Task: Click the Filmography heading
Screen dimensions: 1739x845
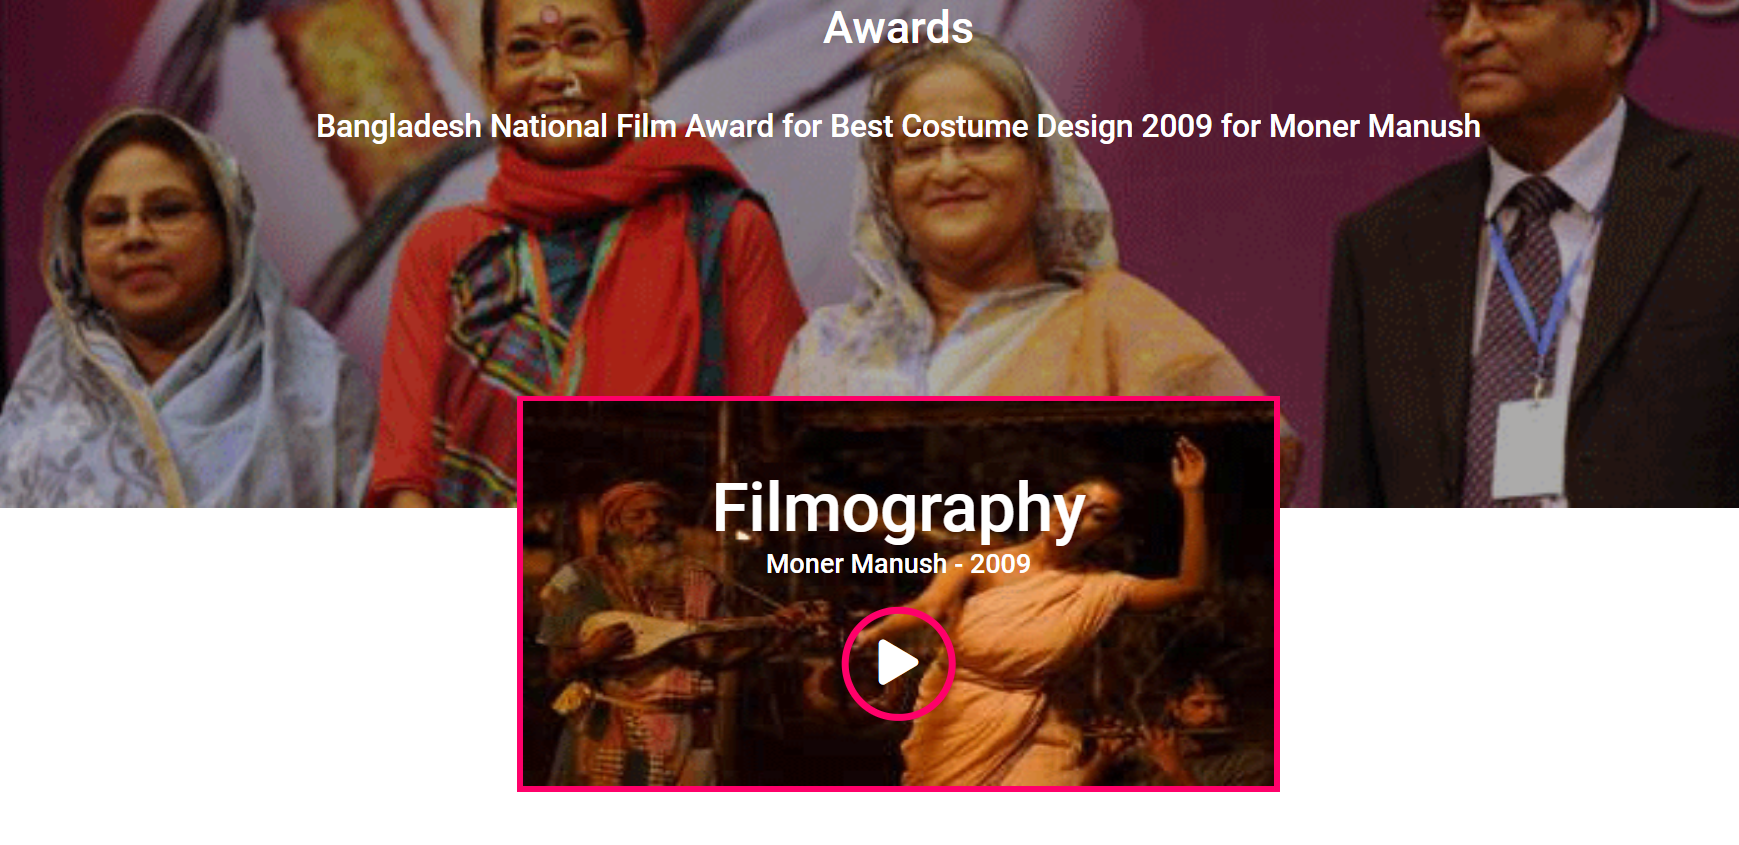Action: pos(898,508)
